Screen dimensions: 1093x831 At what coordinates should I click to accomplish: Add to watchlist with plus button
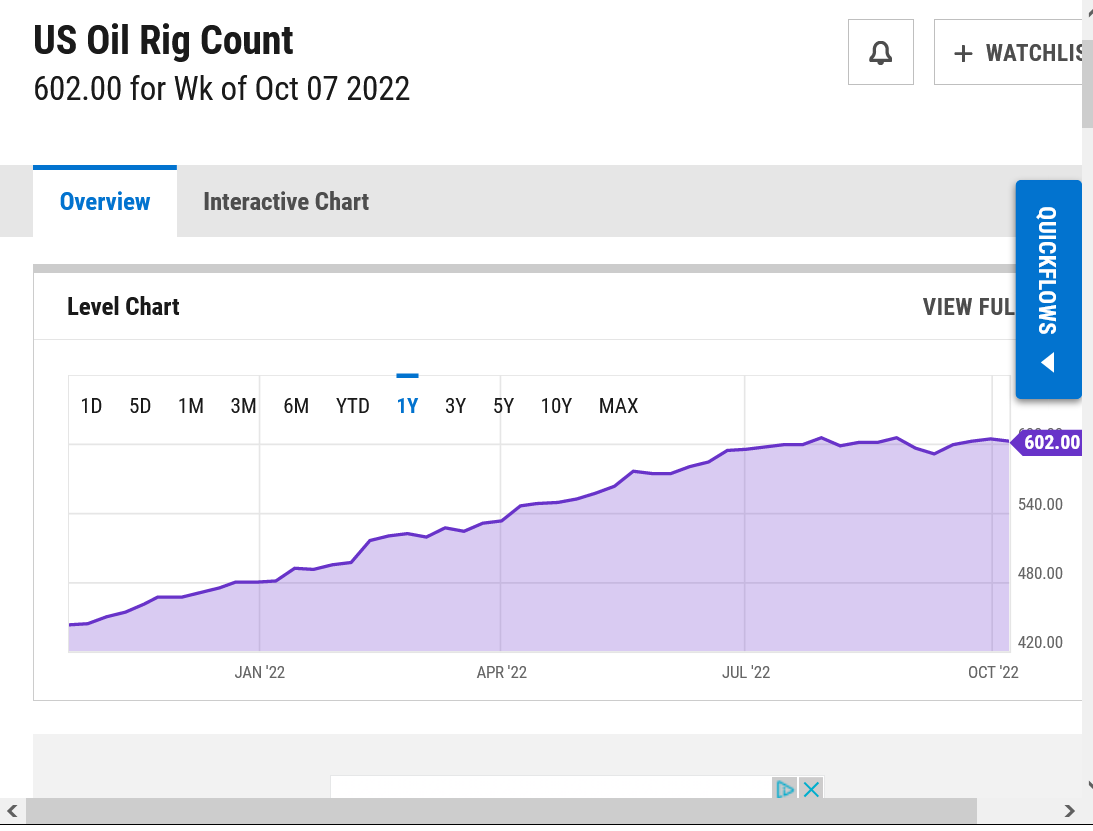(1010, 53)
